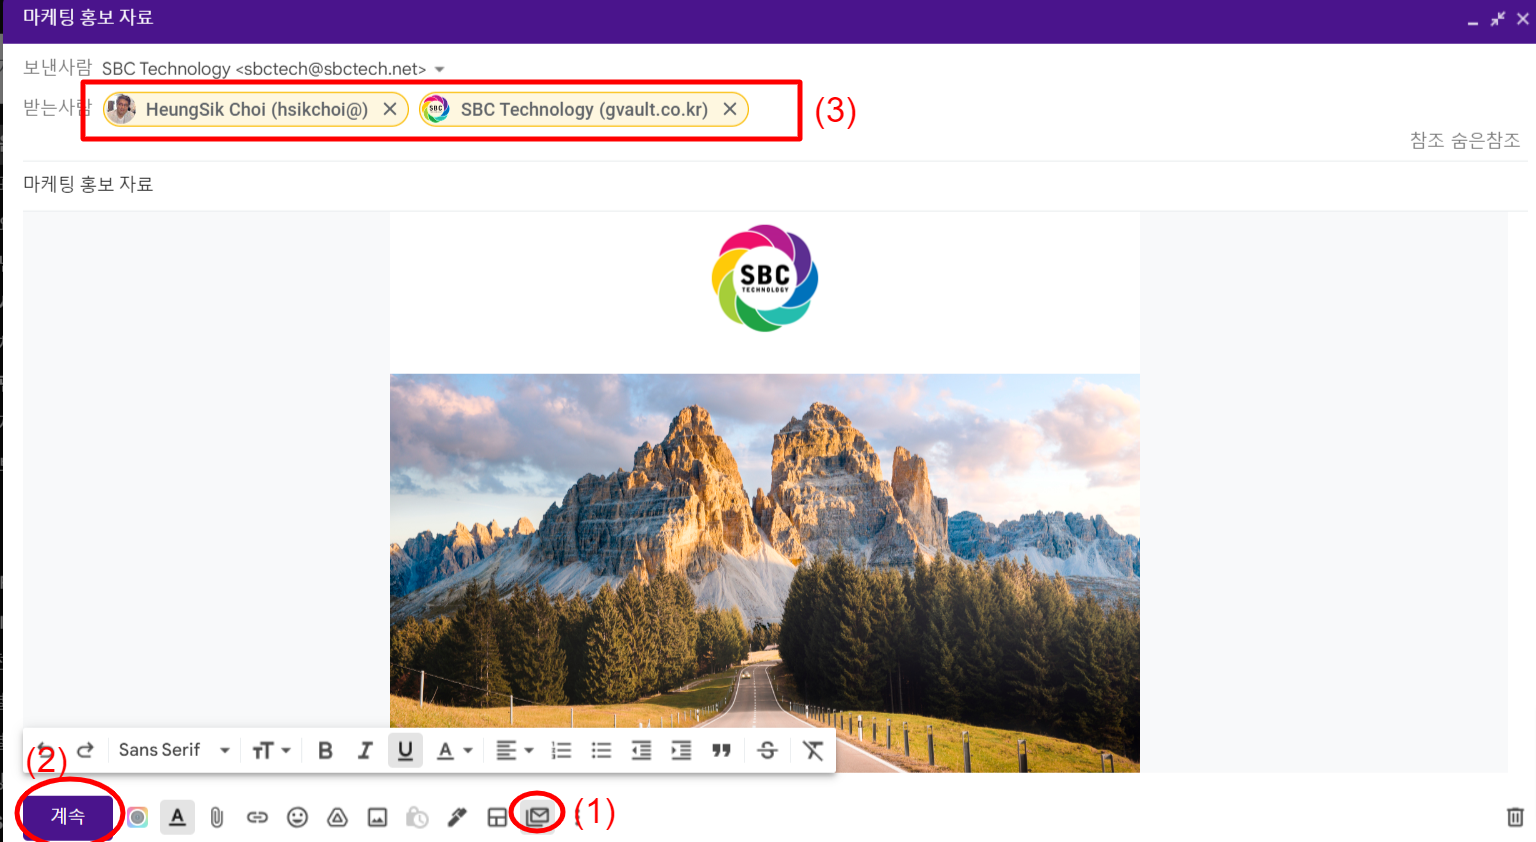Click 참조 to add Cc recipients

[1427, 140]
